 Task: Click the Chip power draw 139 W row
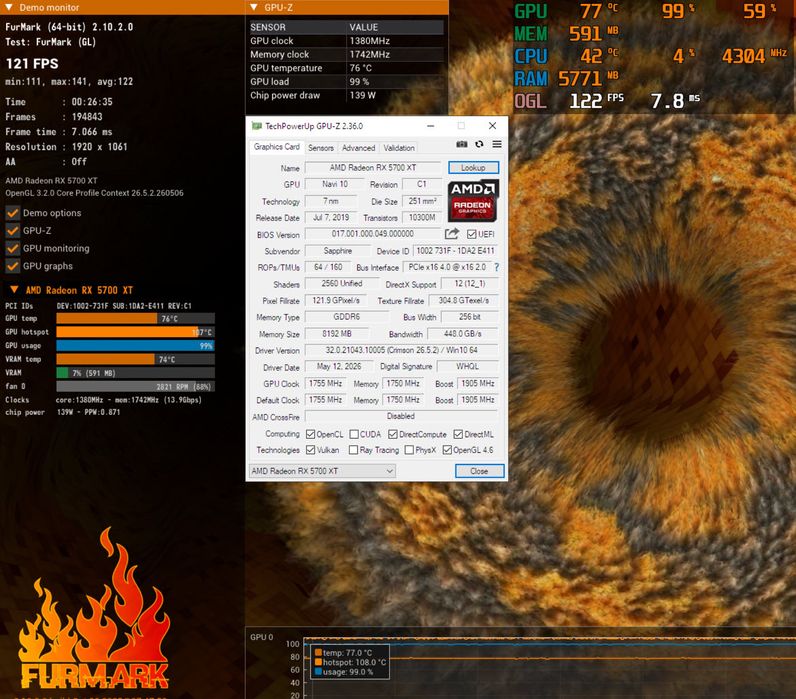346,95
